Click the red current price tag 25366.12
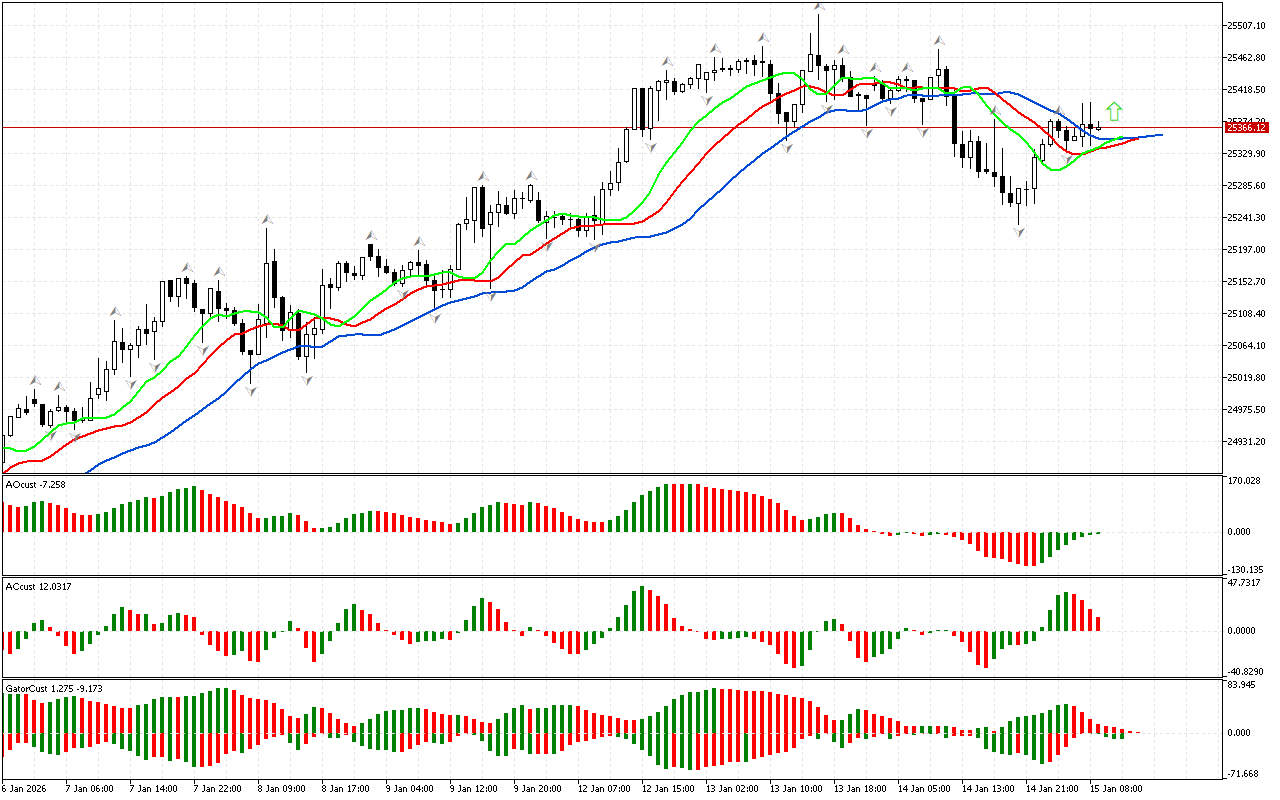 pos(1246,127)
